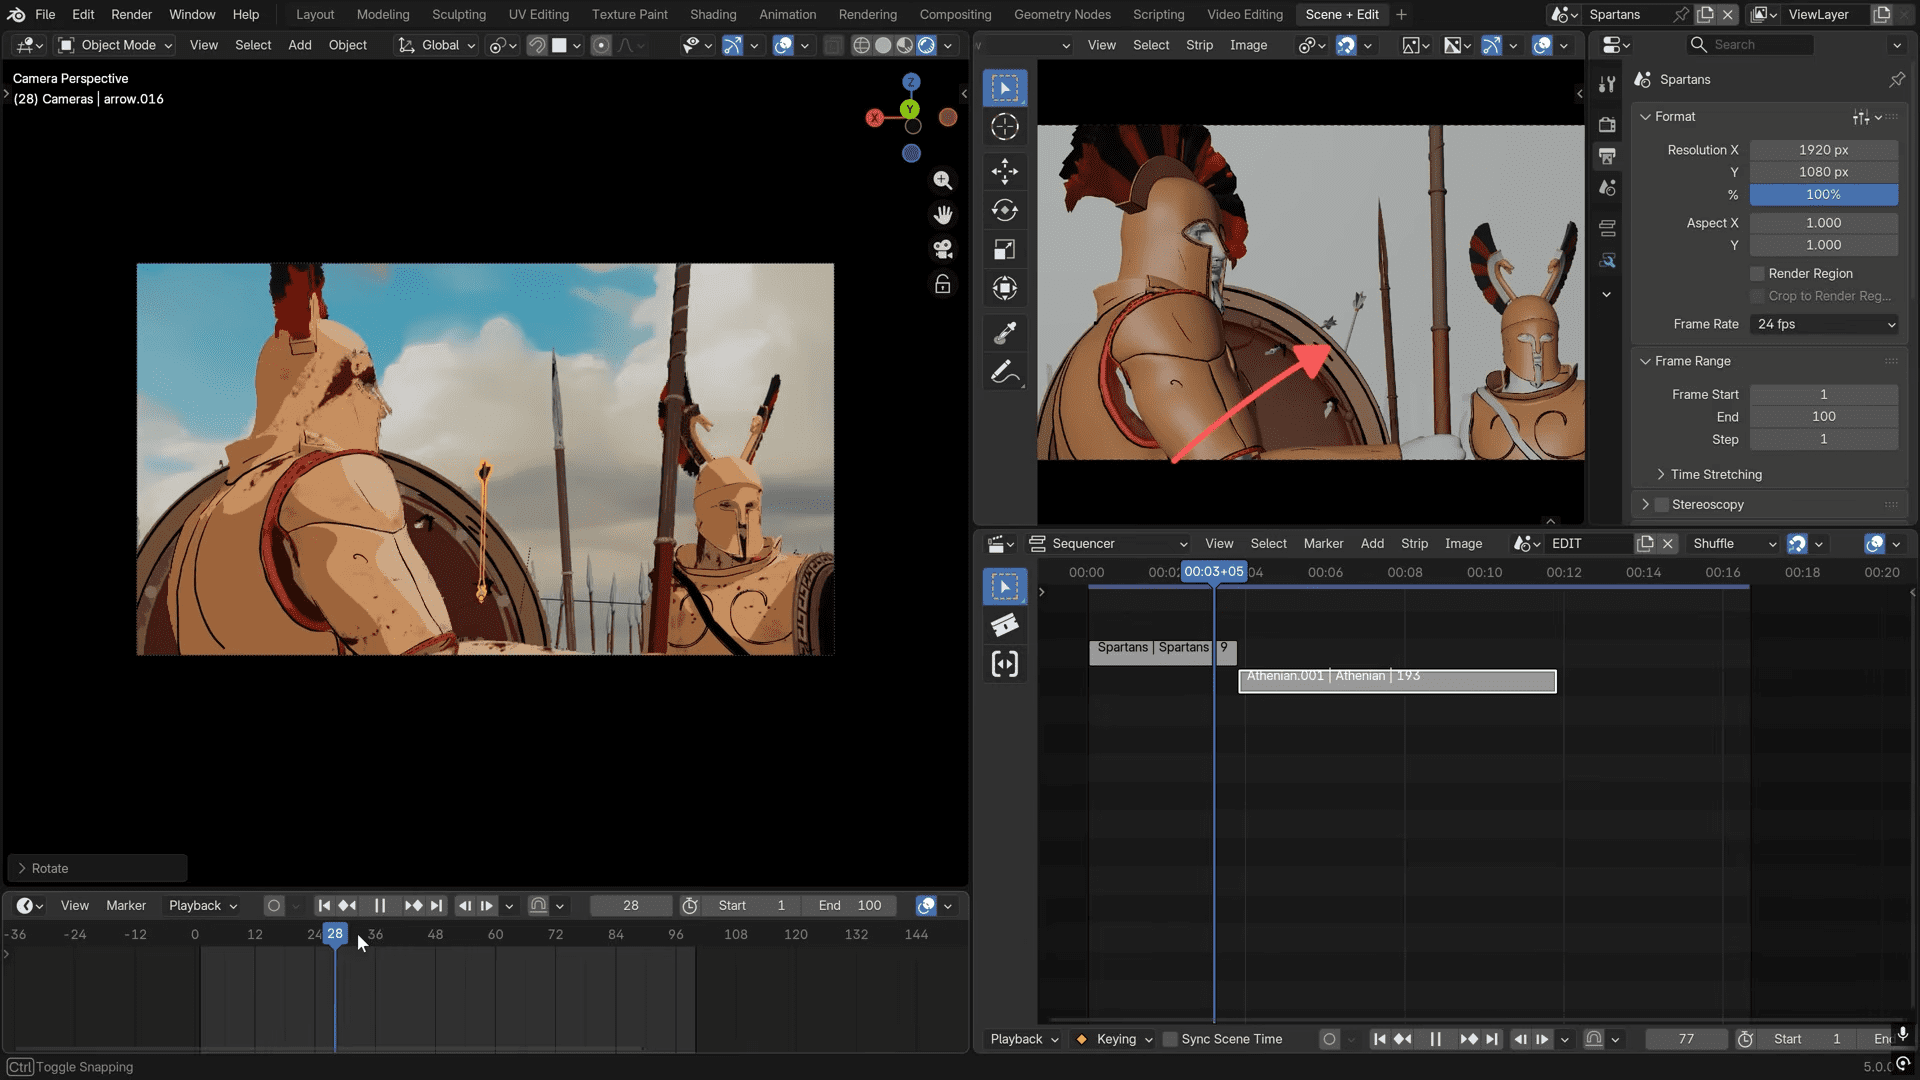Open the Output Properties tab
The image size is (1920, 1080).
point(1607,156)
